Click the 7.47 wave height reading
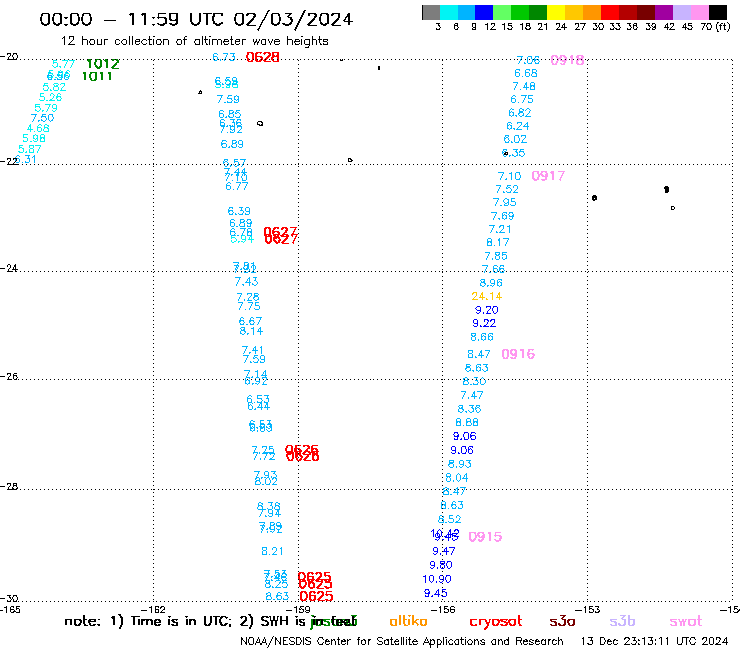 [x=472, y=395]
